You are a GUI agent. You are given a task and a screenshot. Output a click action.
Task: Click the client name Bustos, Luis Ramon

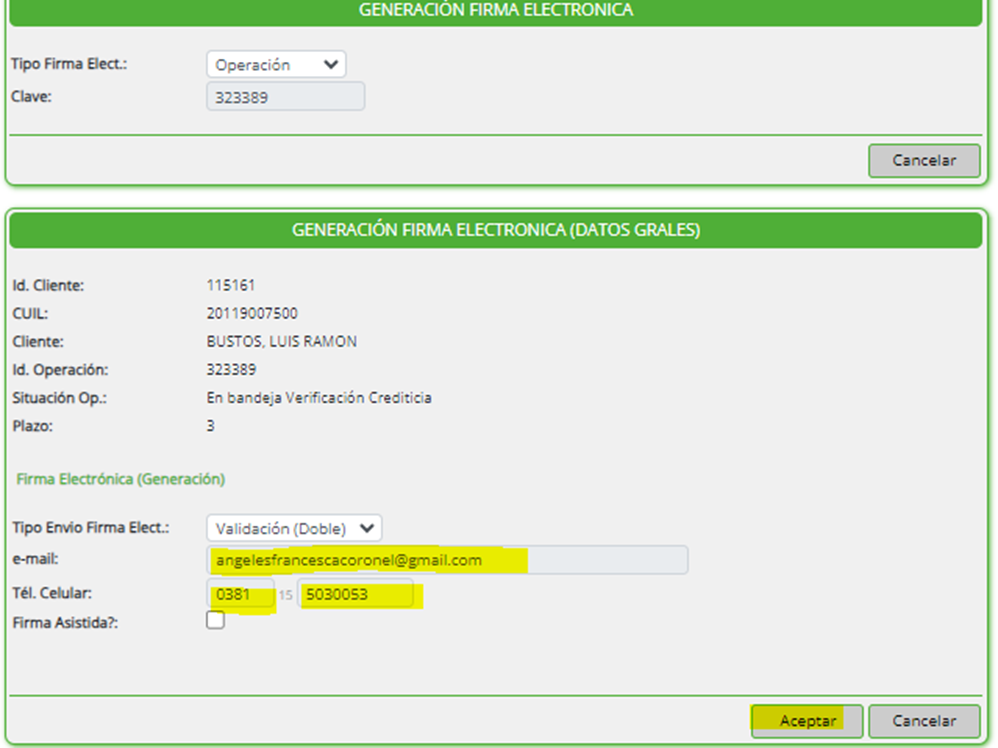click(281, 342)
